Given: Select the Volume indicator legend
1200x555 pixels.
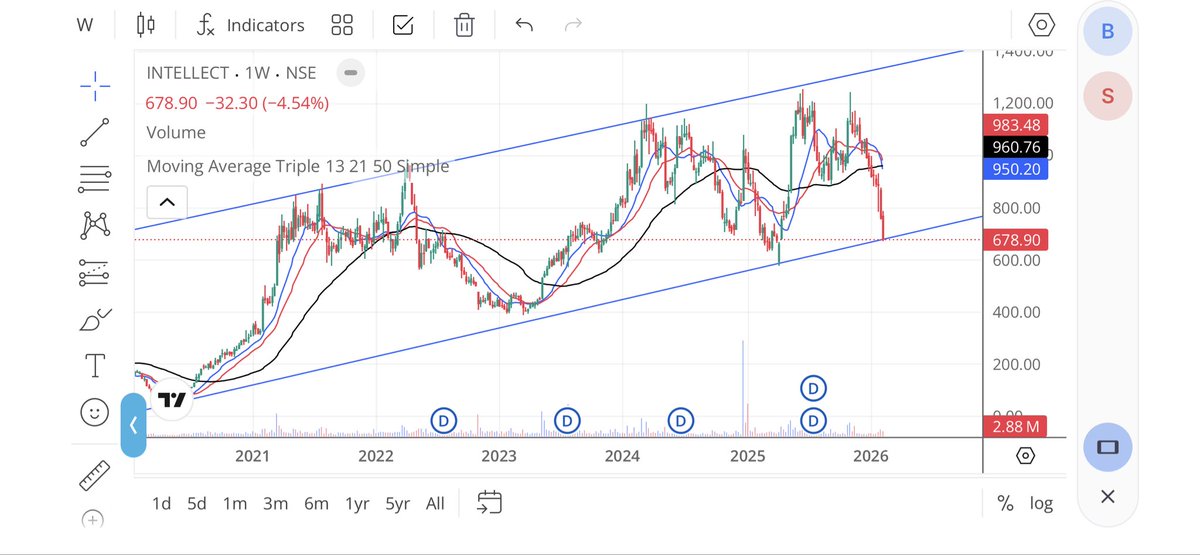Looking at the screenshot, I should click(x=176, y=132).
